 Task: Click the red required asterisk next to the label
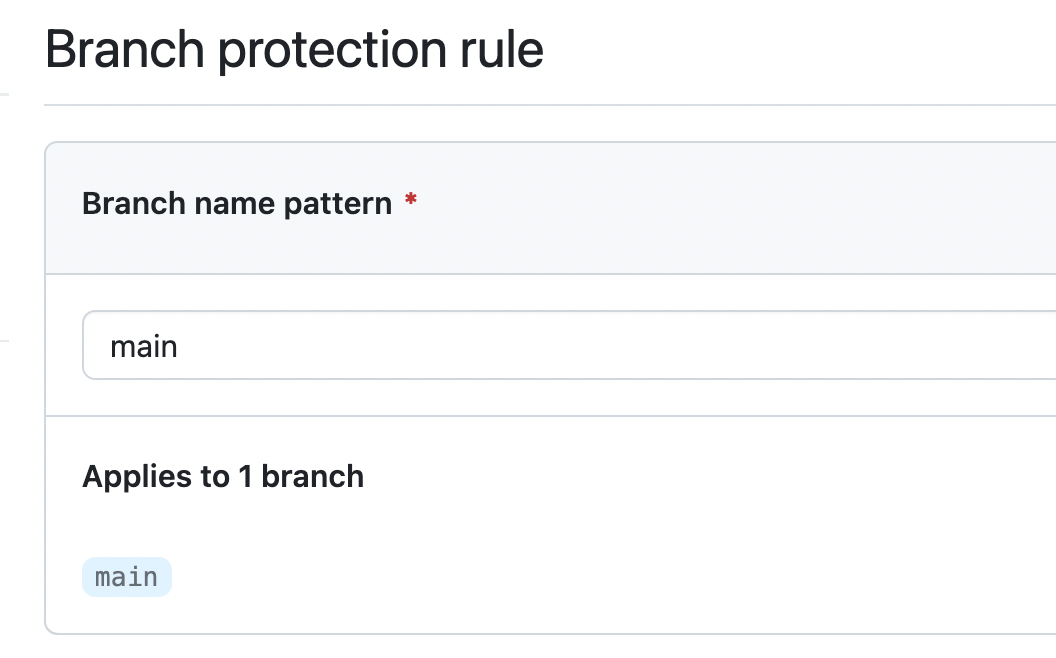point(410,200)
